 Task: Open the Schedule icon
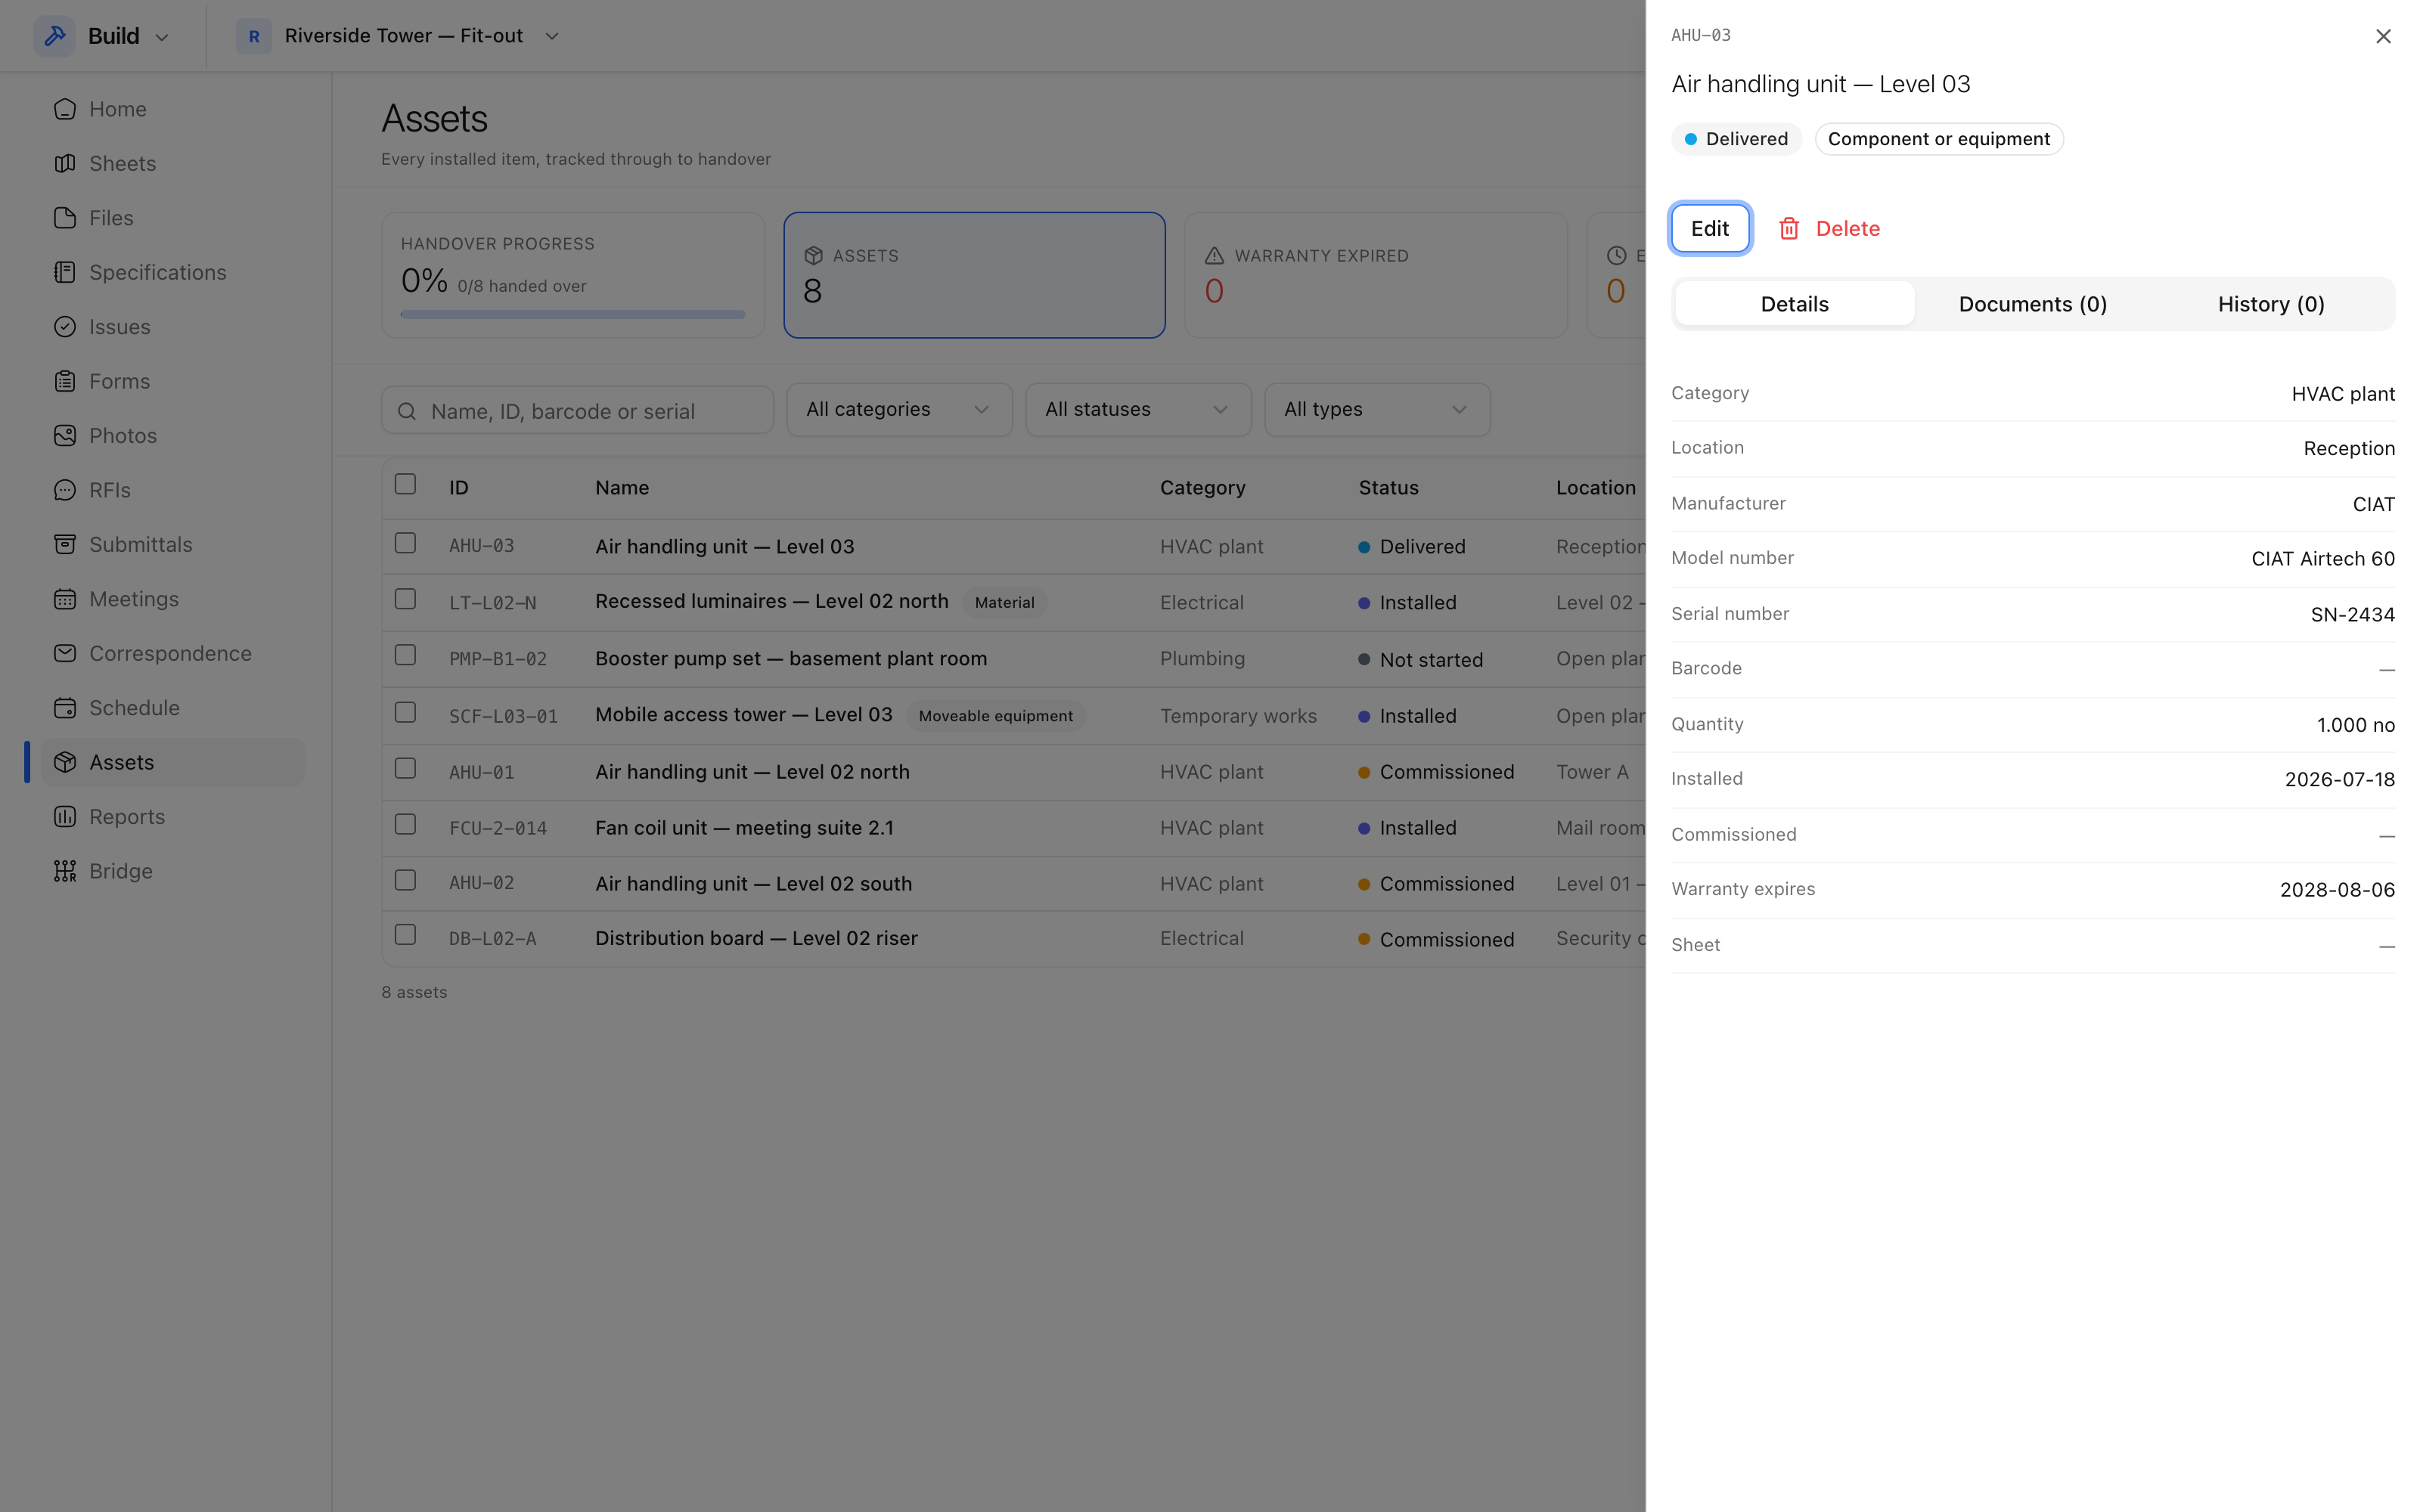(x=65, y=708)
